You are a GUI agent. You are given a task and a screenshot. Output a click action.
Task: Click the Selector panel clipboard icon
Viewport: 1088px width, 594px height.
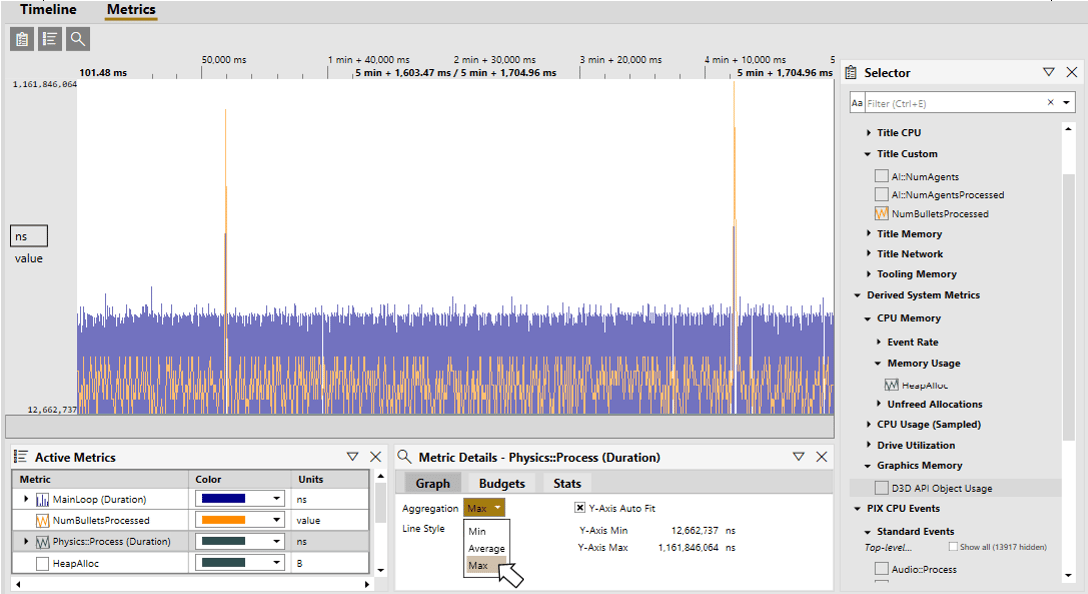point(851,72)
